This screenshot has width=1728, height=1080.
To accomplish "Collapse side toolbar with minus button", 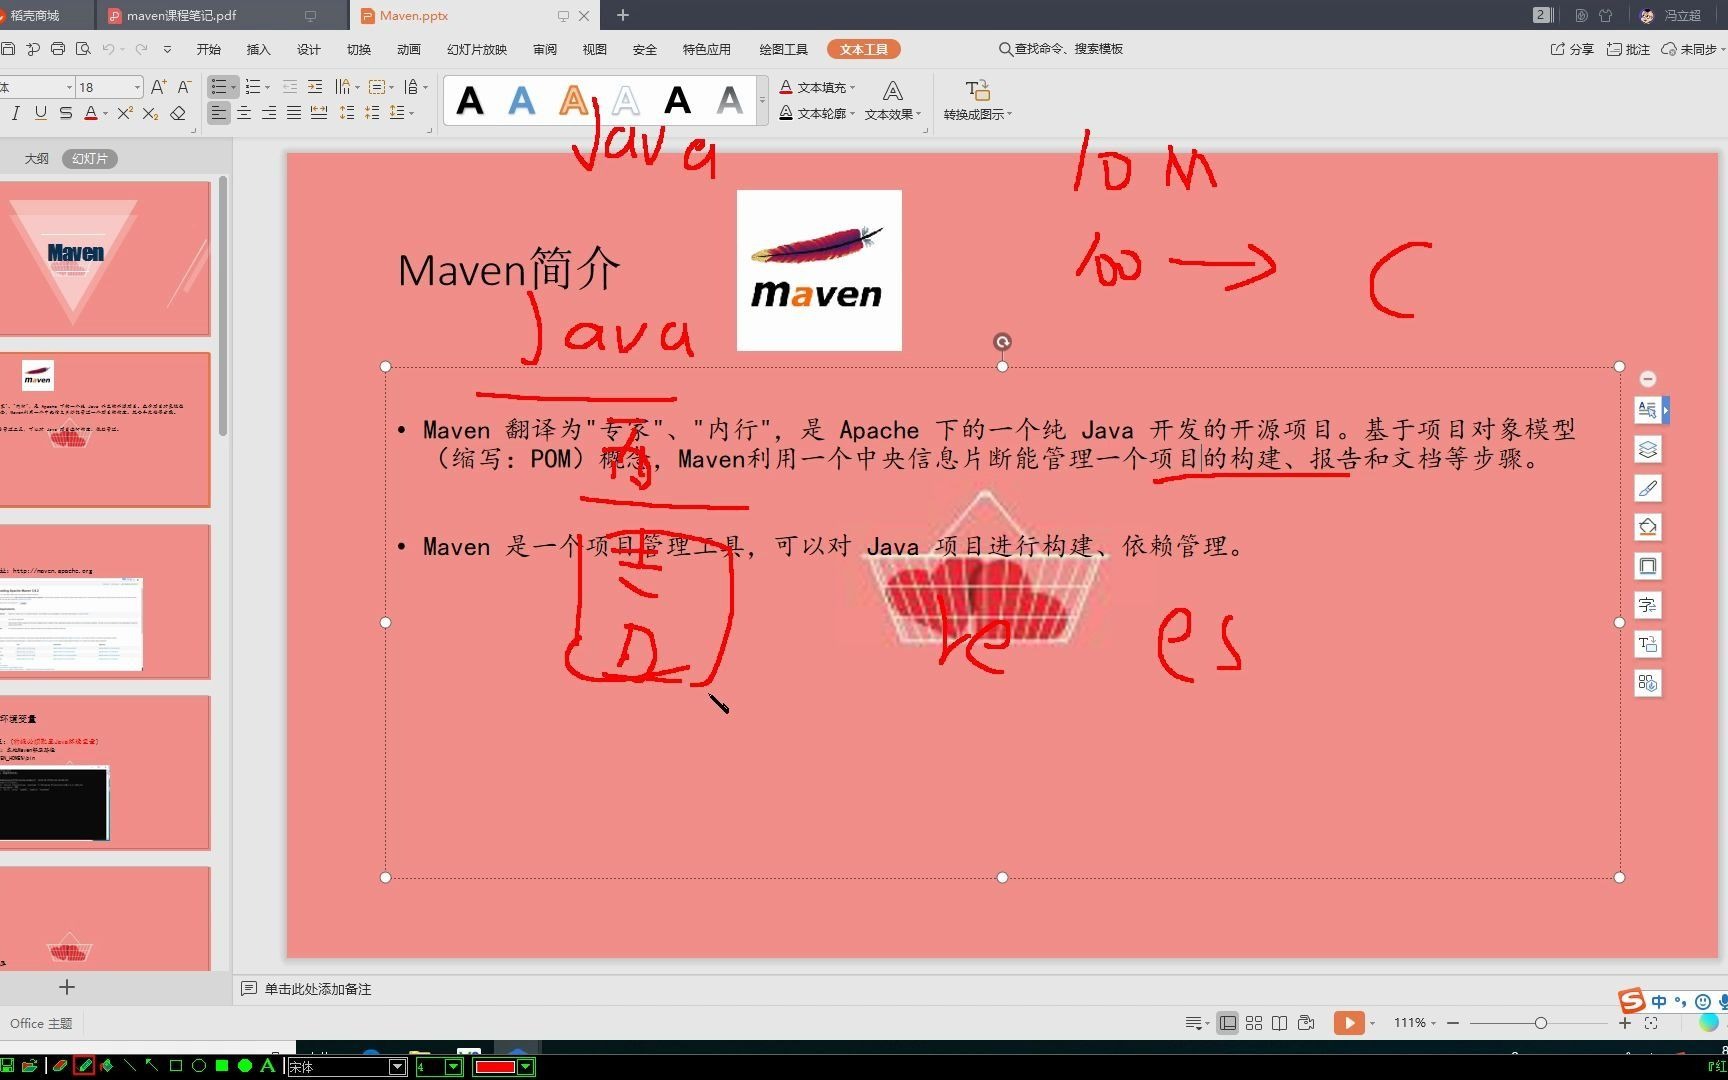I will [1648, 379].
